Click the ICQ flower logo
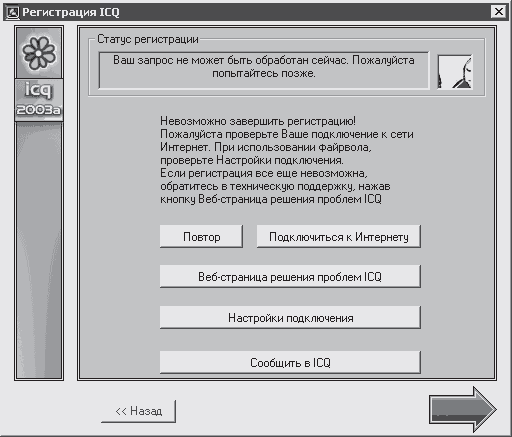 tap(39, 53)
